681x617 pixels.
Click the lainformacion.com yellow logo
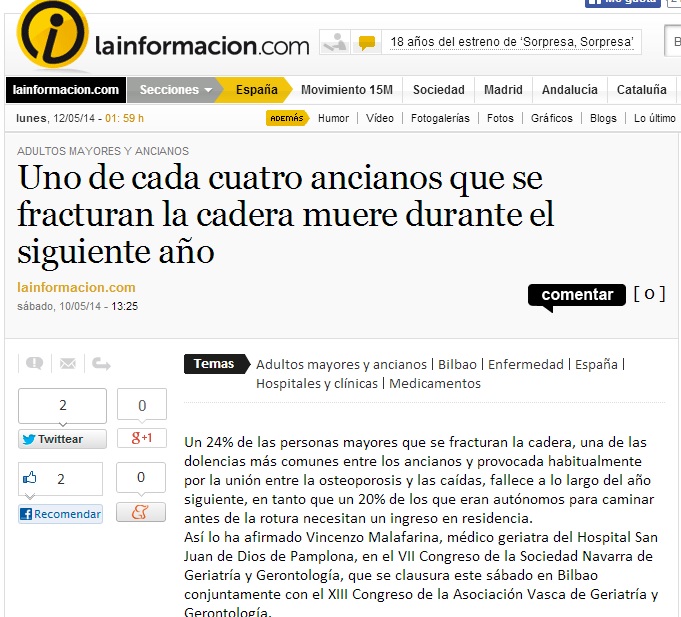[53, 36]
